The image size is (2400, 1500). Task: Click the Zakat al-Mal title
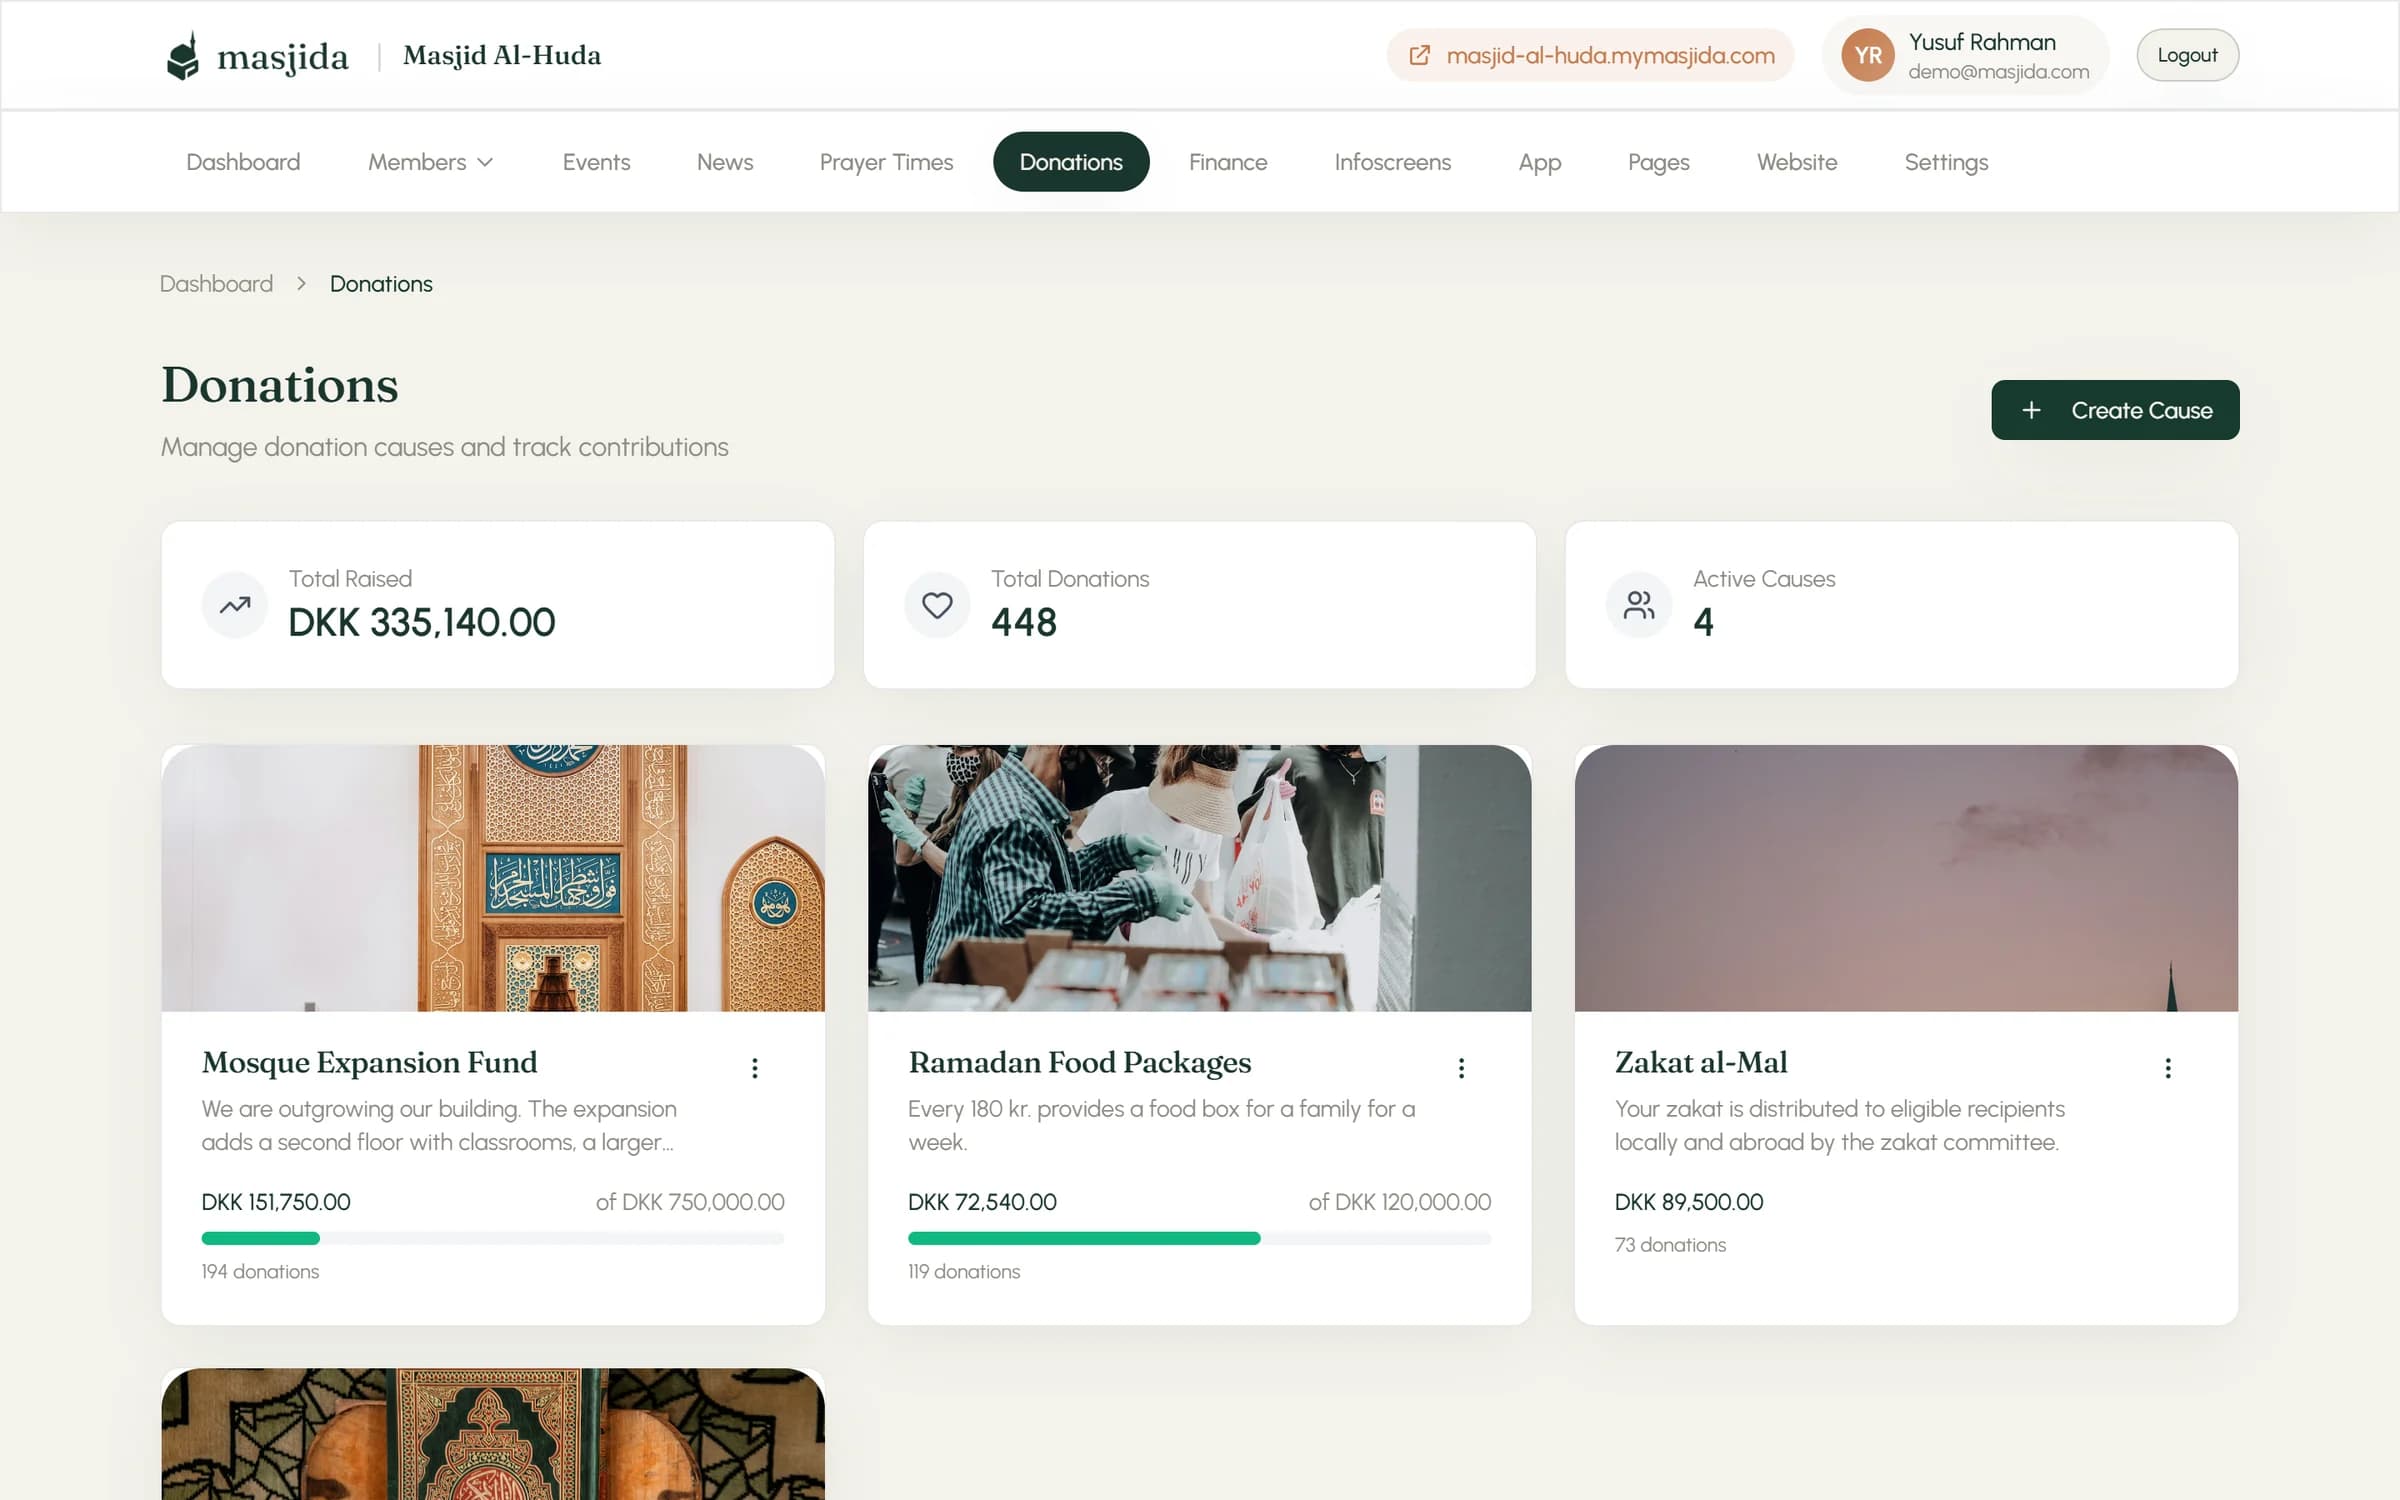1701,1062
